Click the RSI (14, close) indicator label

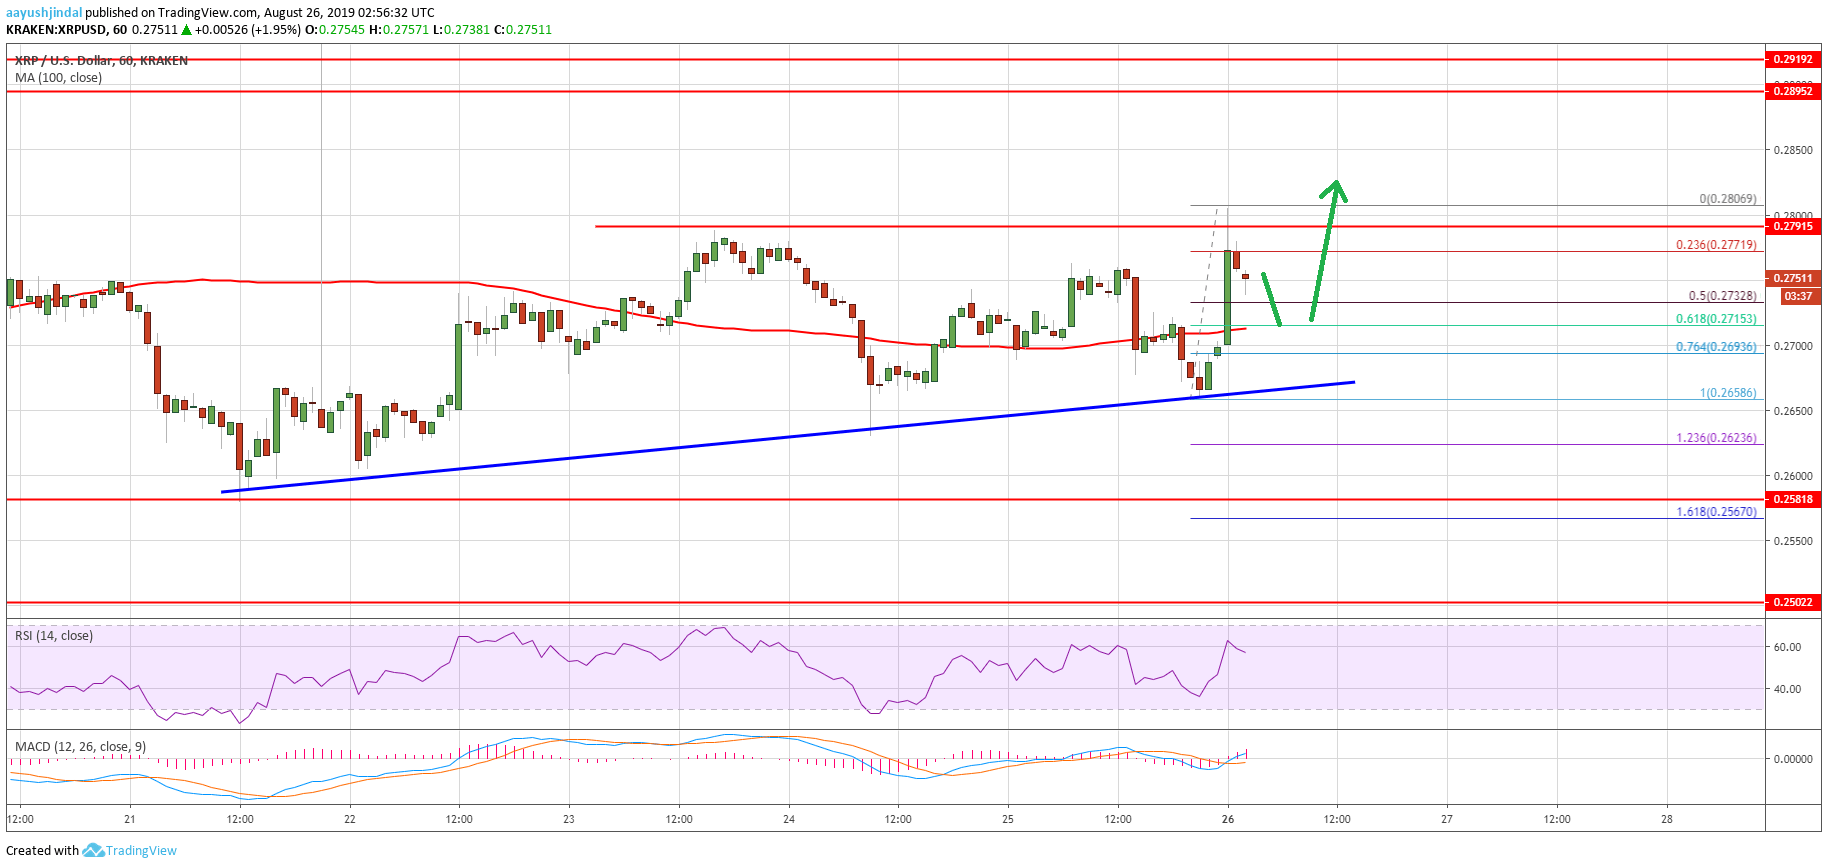54,636
